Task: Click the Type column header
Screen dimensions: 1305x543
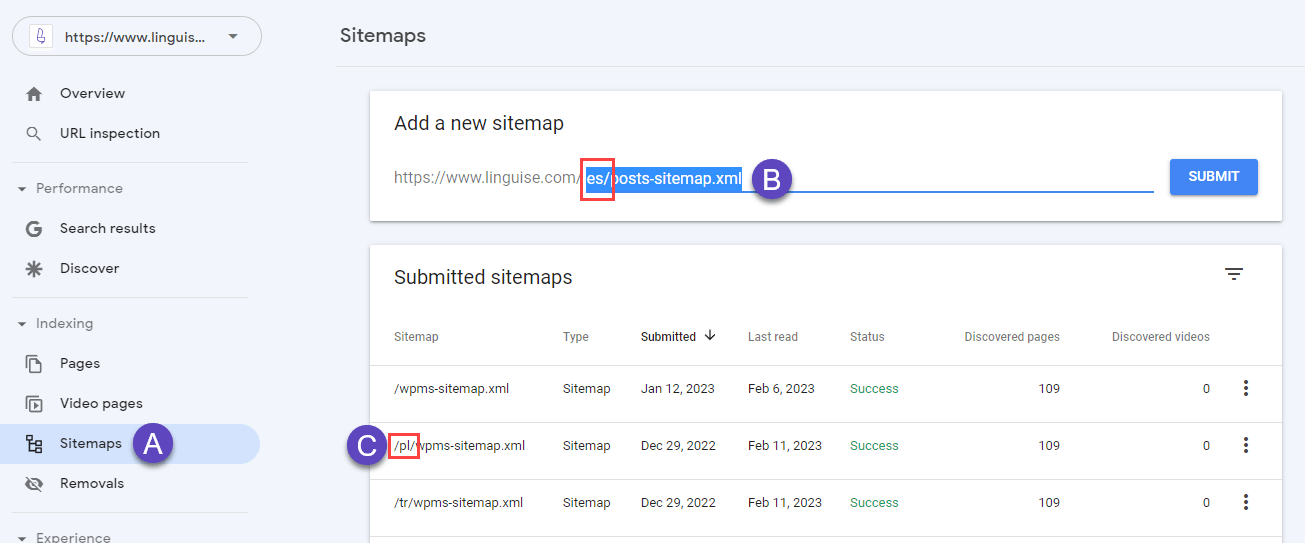Action: click(576, 337)
